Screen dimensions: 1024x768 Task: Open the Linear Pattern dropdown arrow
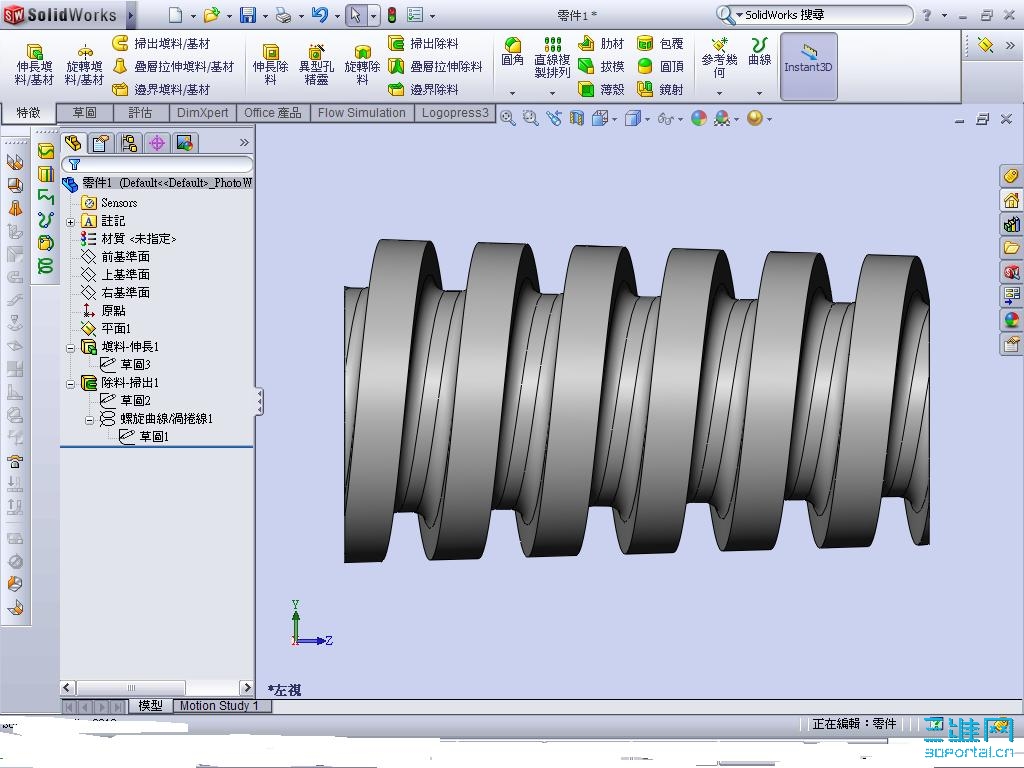tap(552, 93)
